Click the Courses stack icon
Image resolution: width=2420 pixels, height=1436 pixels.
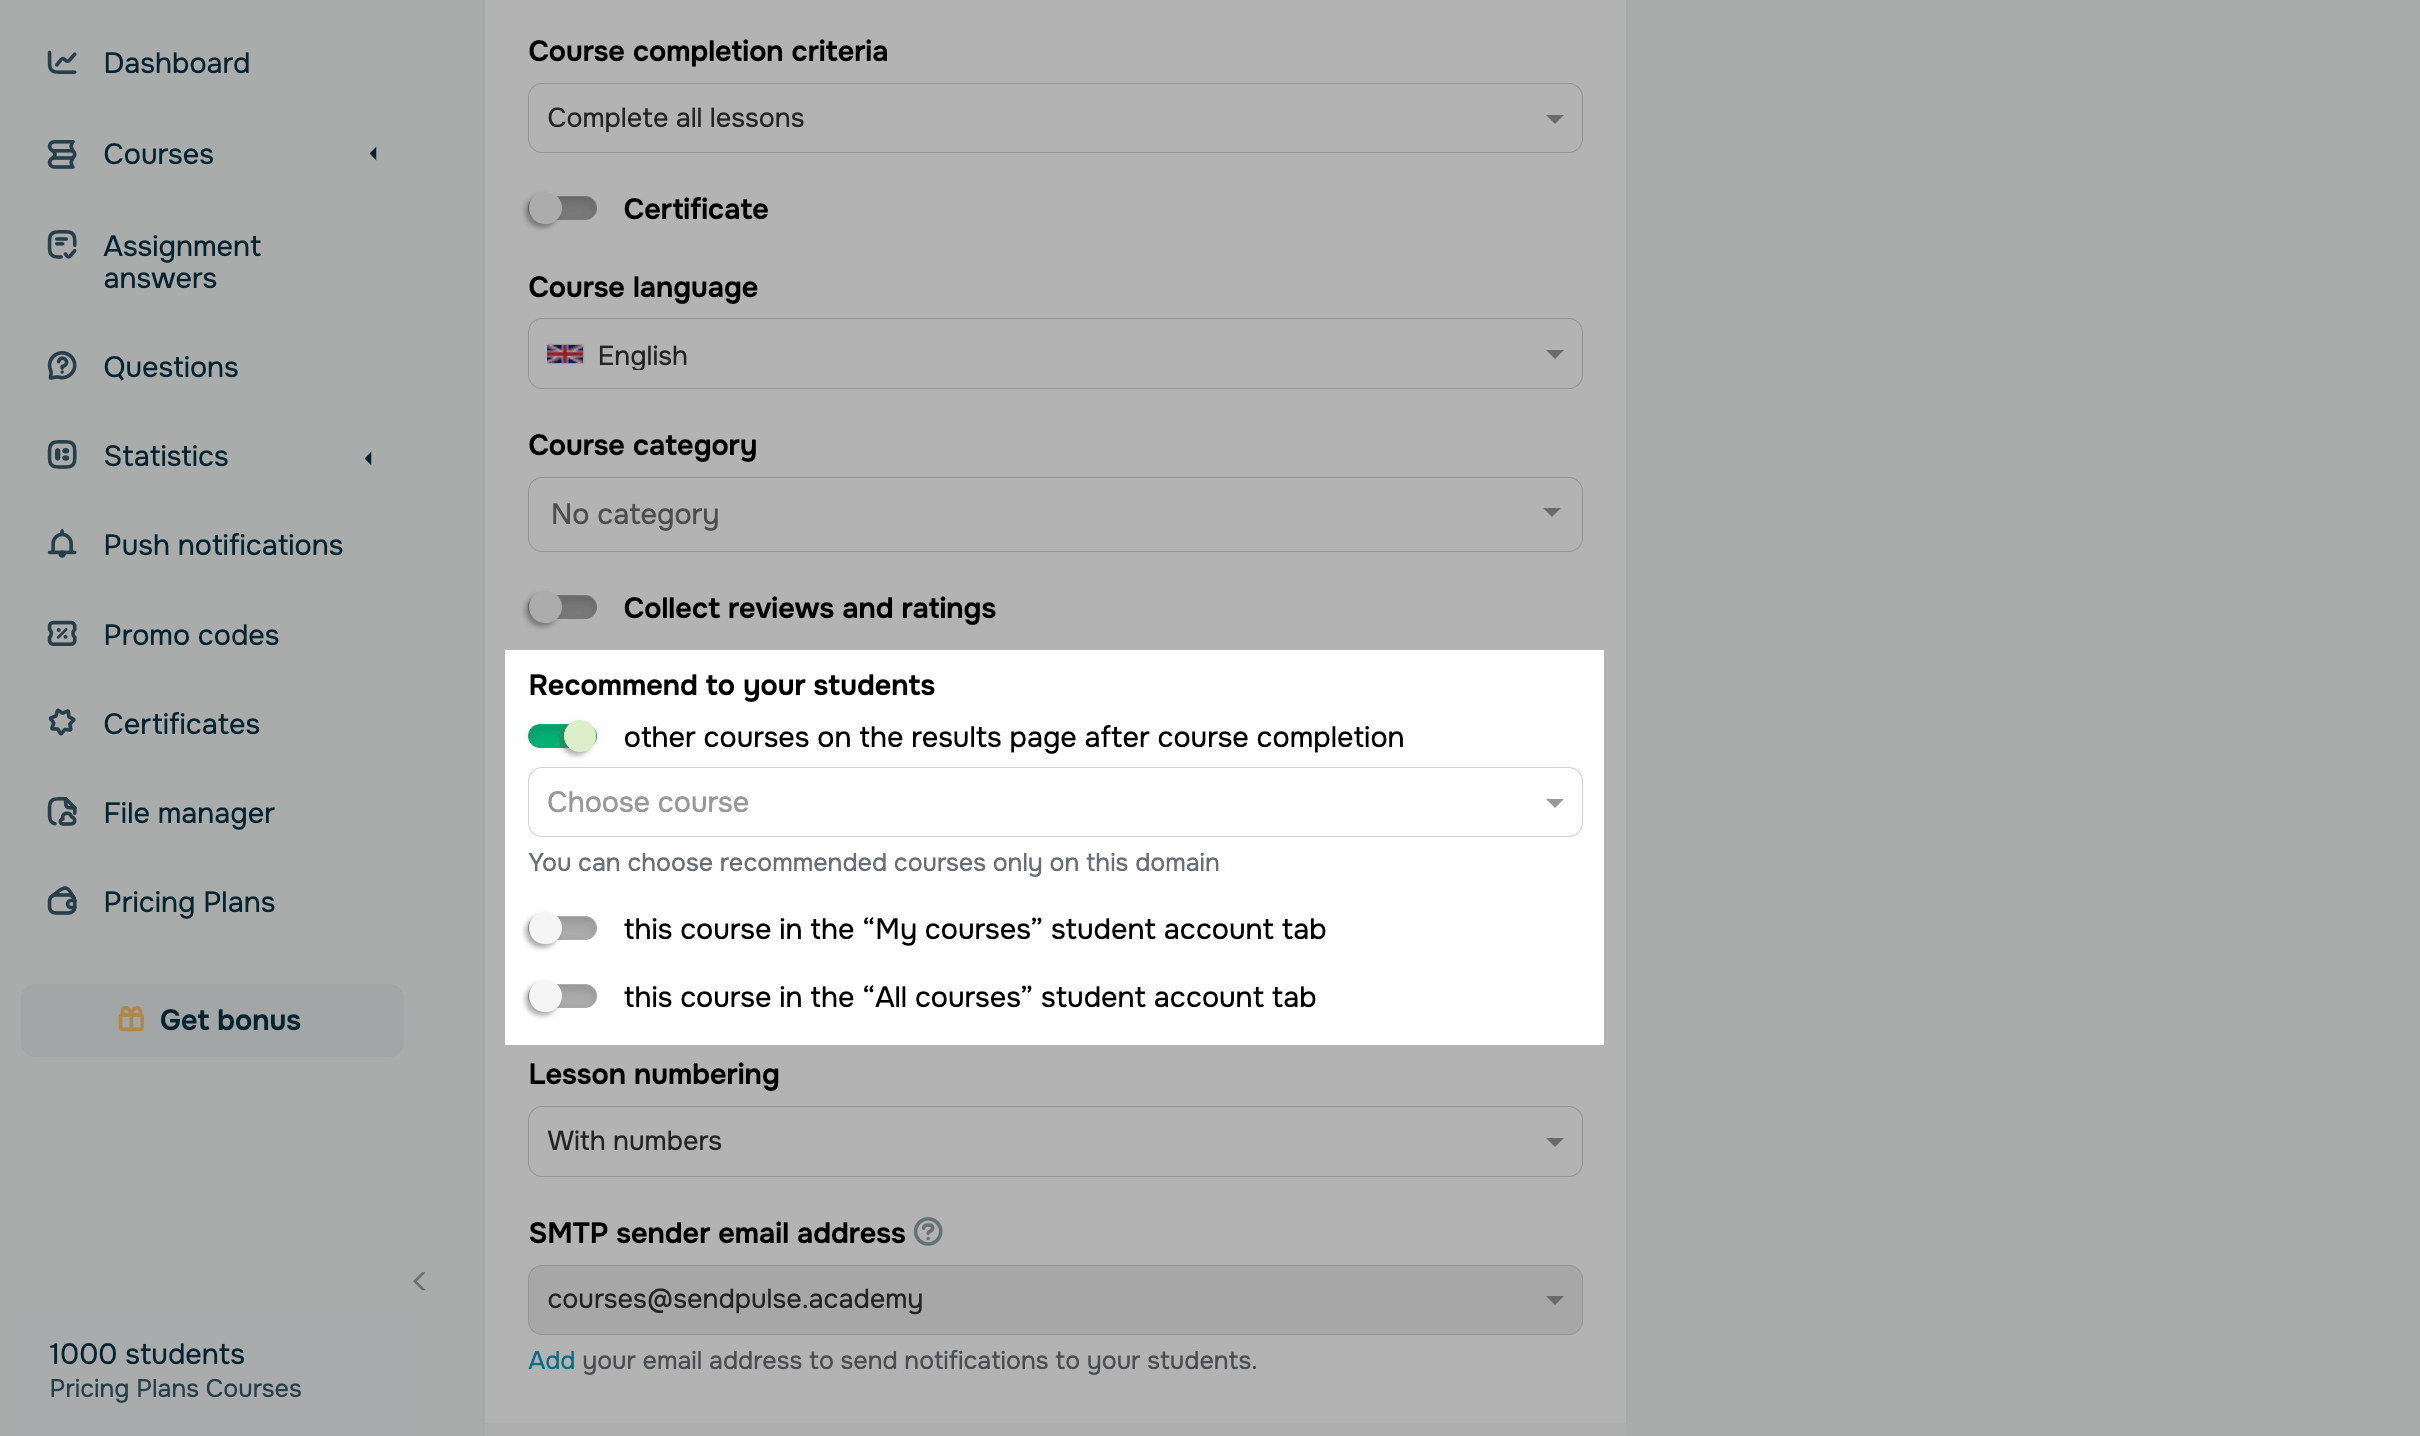[62, 154]
